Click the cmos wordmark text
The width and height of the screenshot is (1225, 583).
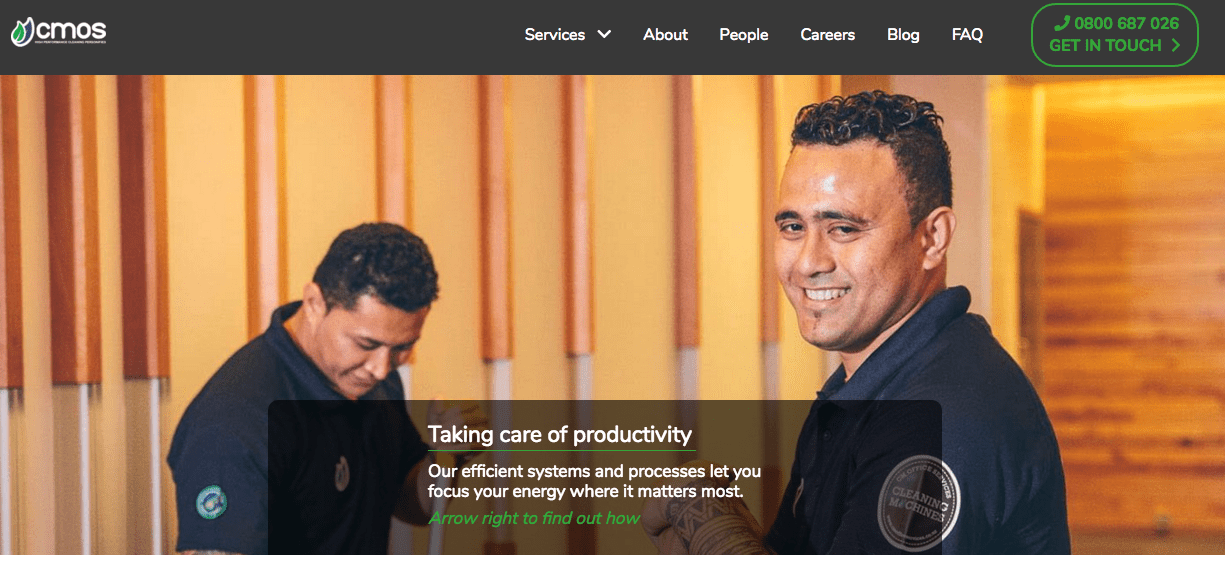(x=71, y=31)
